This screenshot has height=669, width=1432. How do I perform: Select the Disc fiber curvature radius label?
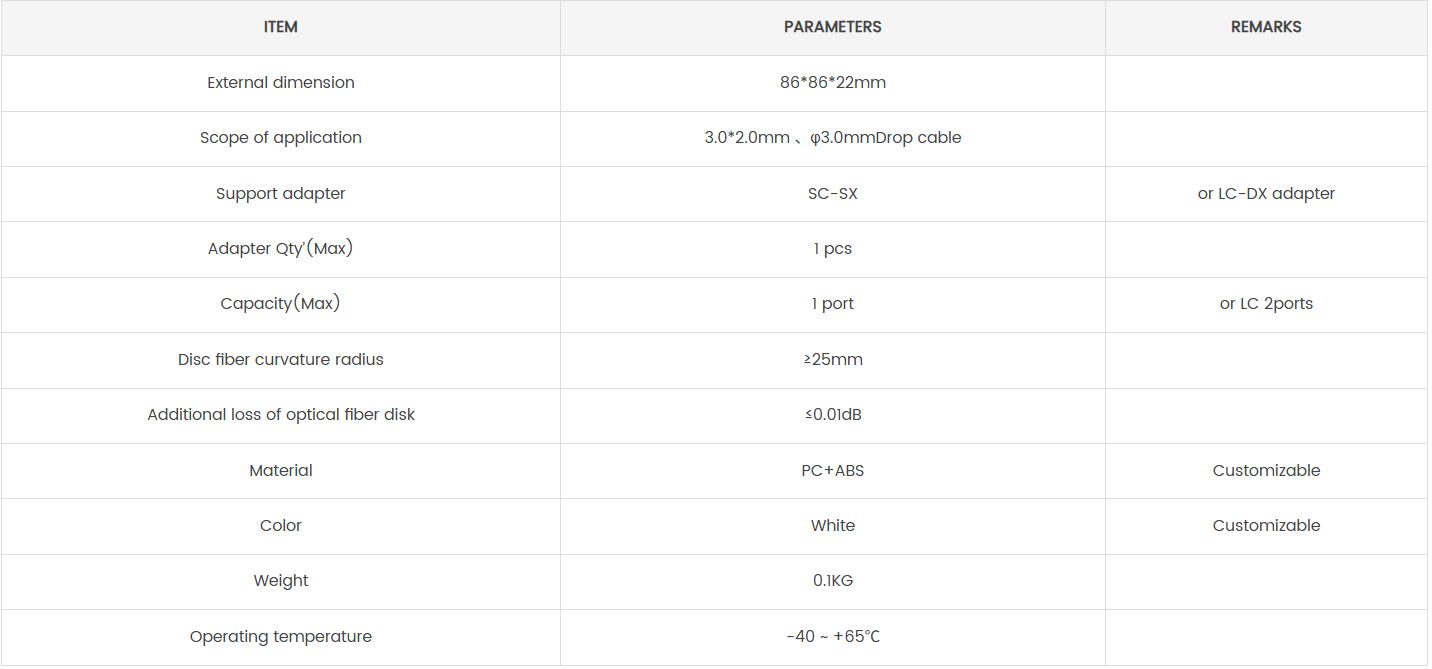coord(280,360)
